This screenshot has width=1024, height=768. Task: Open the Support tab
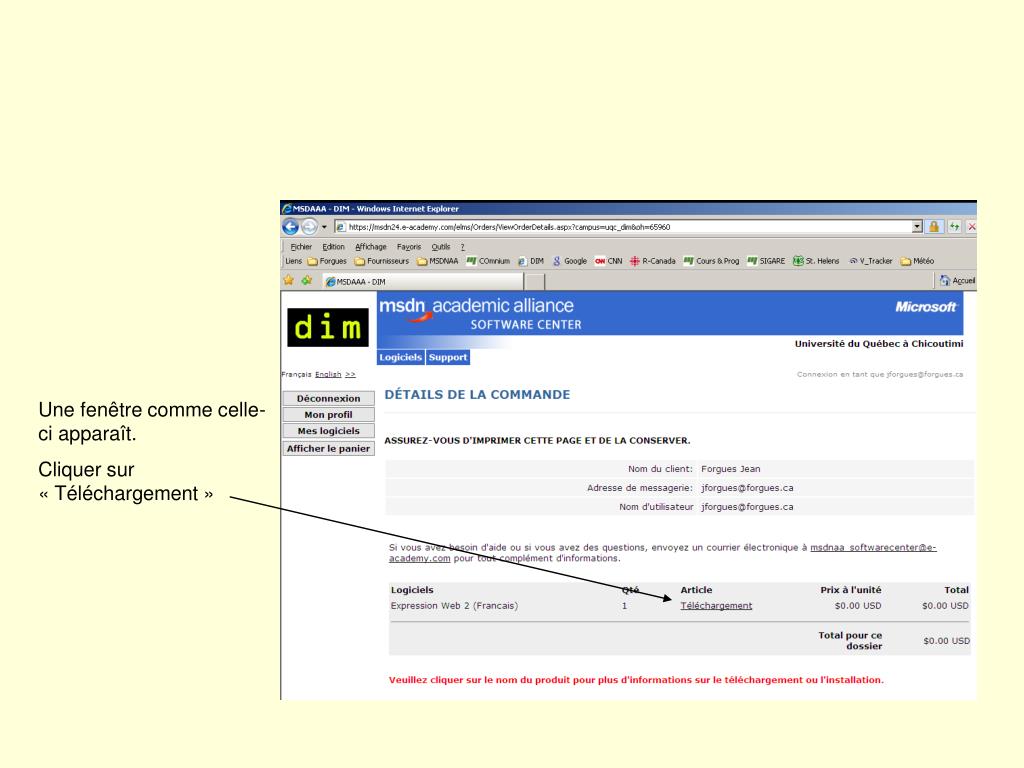pos(448,357)
